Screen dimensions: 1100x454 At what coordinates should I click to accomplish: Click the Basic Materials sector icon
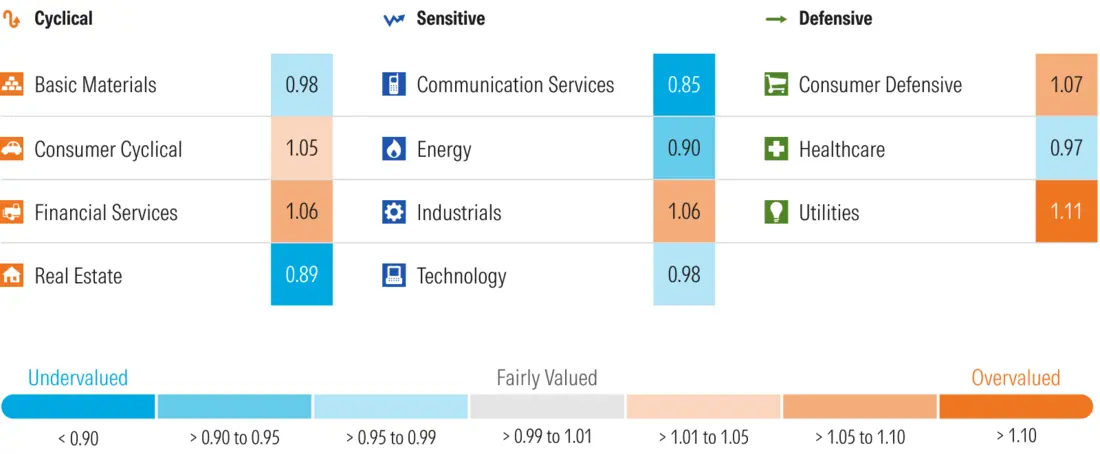(12, 85)
